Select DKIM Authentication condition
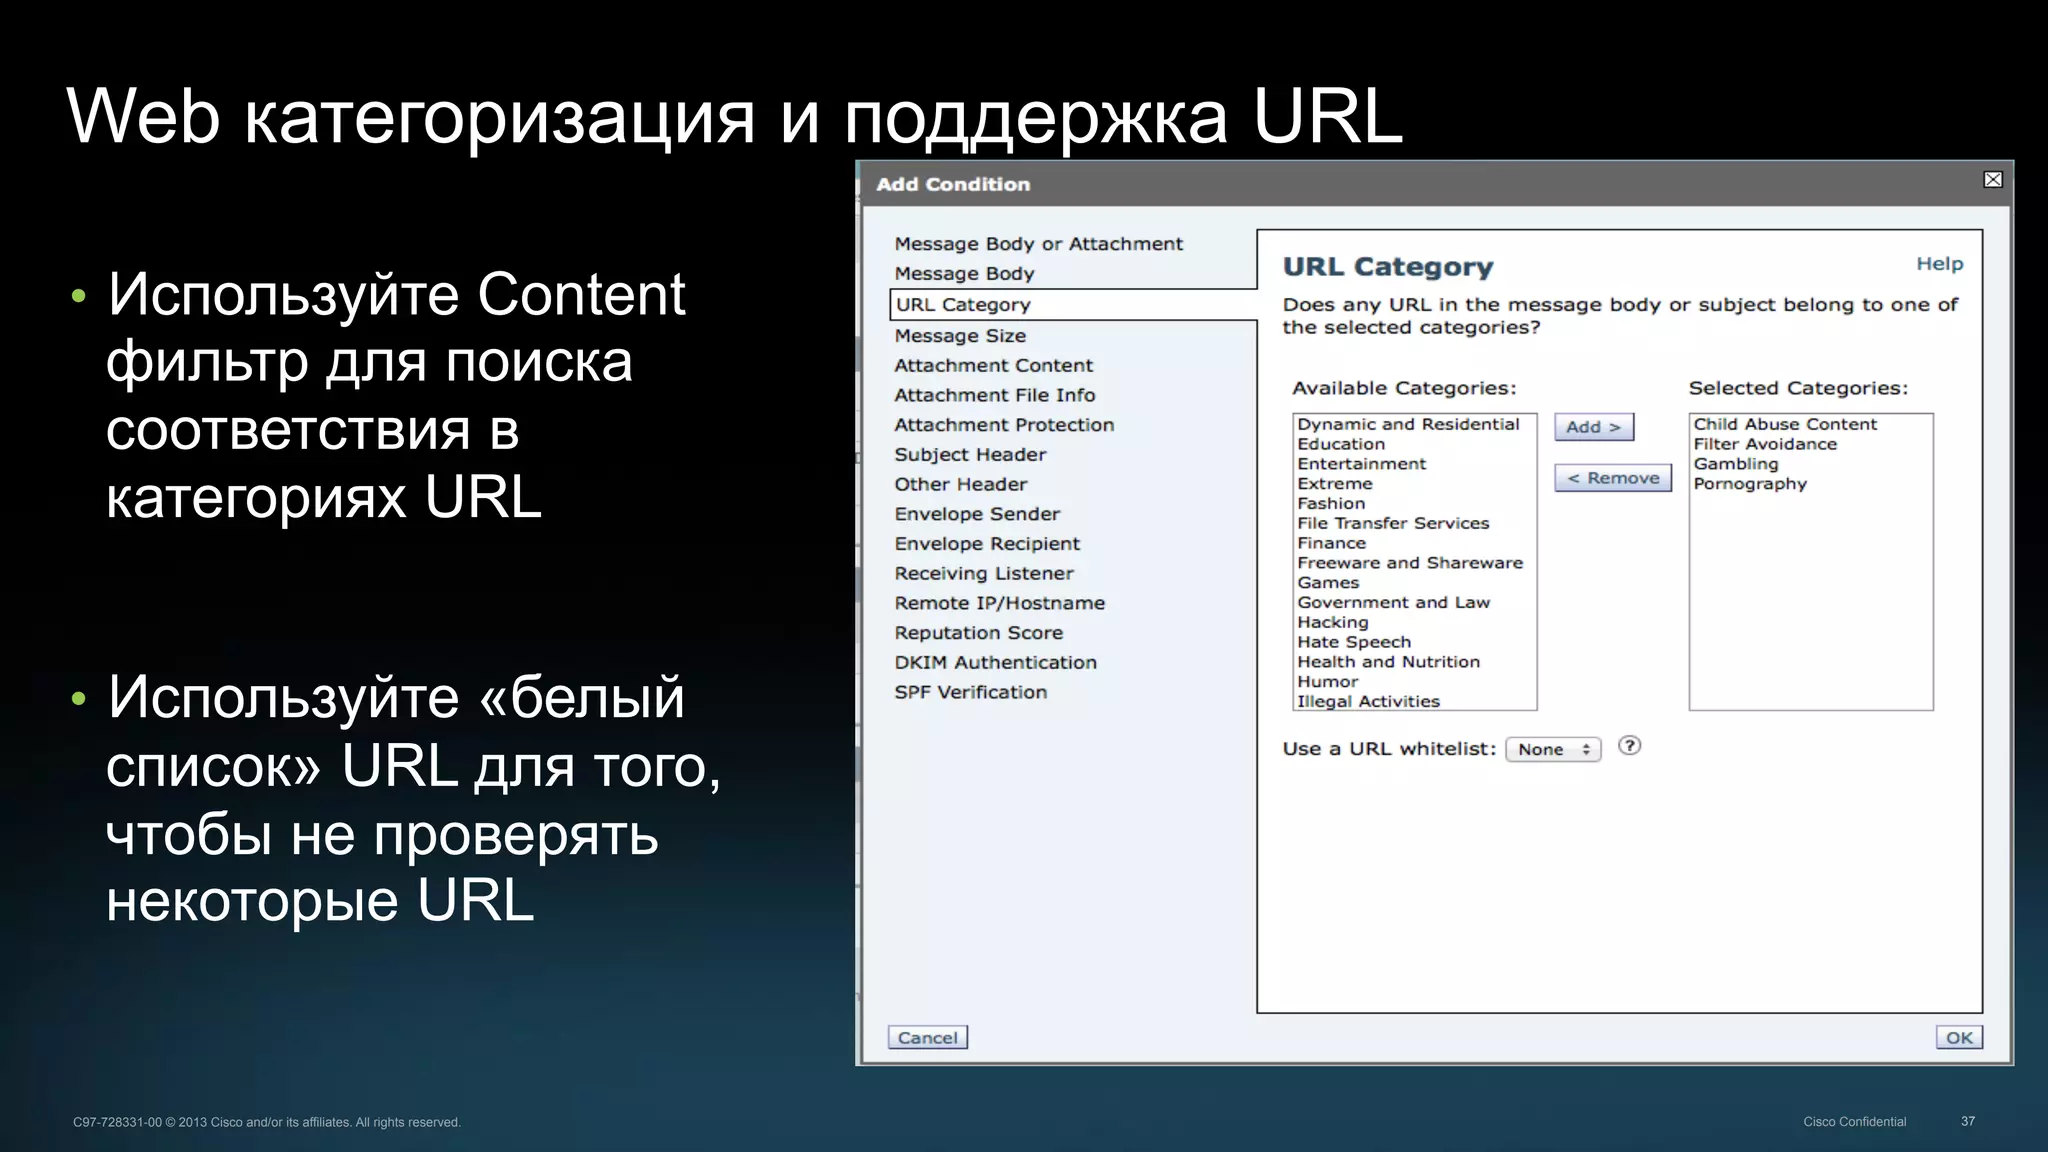The image size is (2048, 1152). [995, 663]
